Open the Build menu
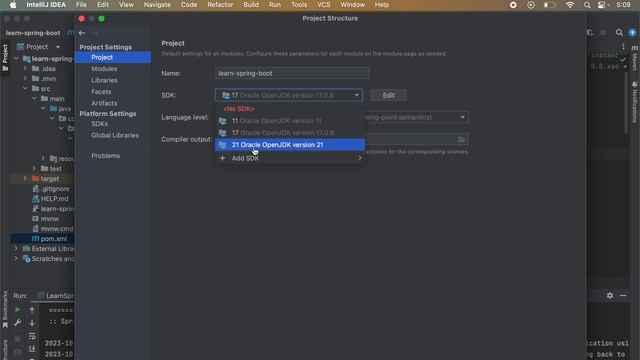640x360 pixels. point(251,5)
